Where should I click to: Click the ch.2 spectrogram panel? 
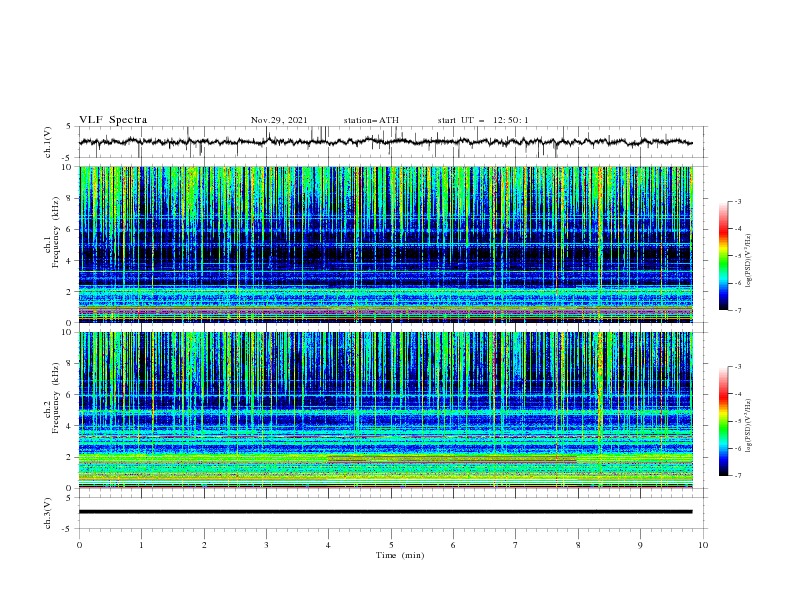[x=386, y=410]
